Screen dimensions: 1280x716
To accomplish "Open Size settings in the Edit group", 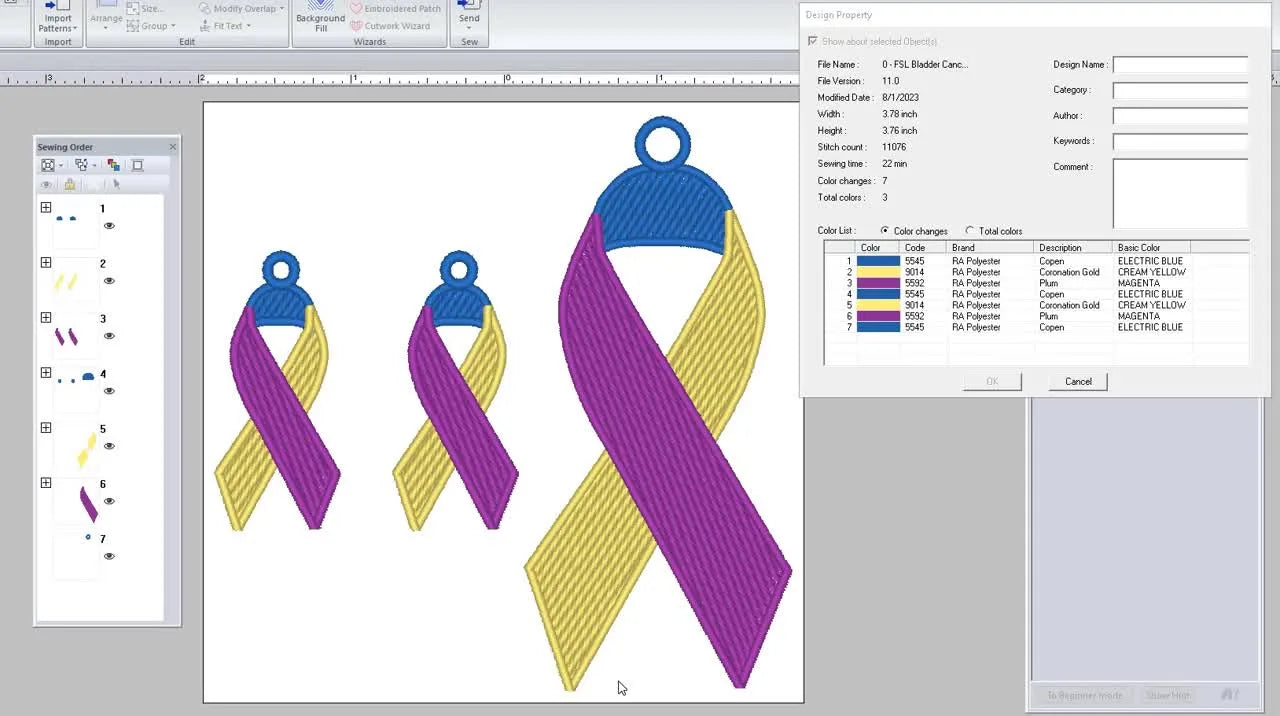I will (151, 8).
